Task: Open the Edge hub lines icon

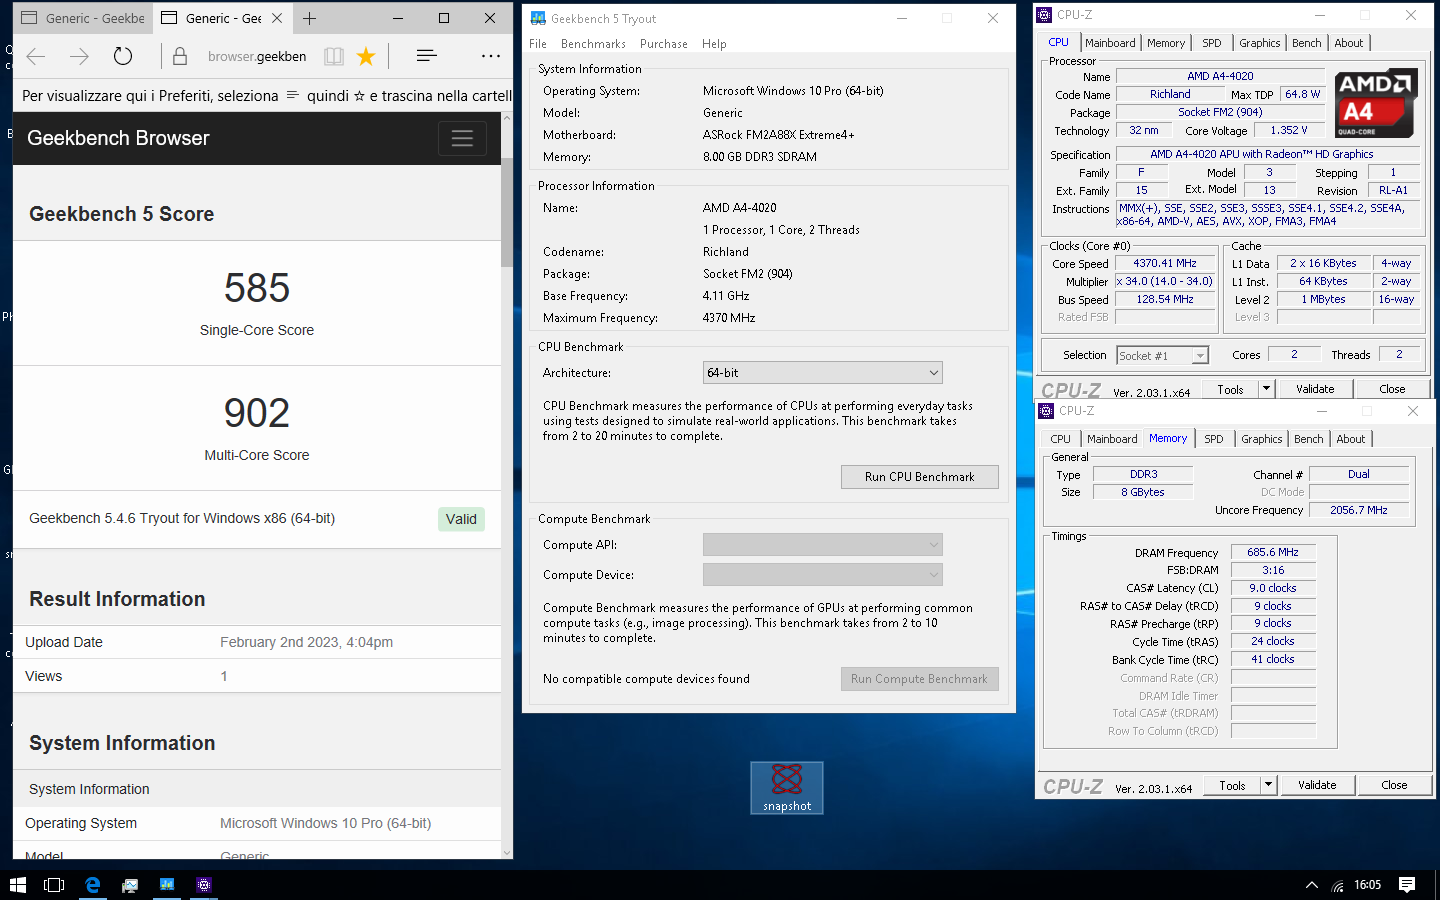Action: pyautogui.click(x=427, y=56)
